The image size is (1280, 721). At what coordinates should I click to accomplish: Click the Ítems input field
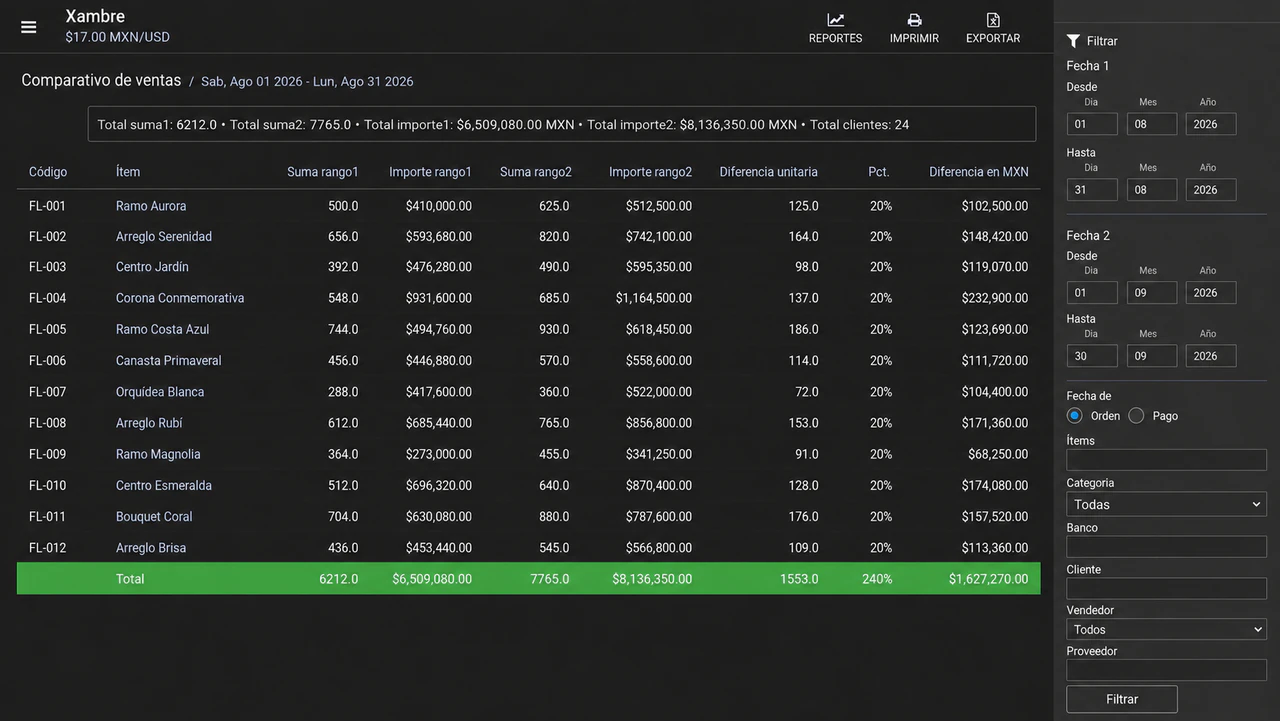click(1166, 460)
